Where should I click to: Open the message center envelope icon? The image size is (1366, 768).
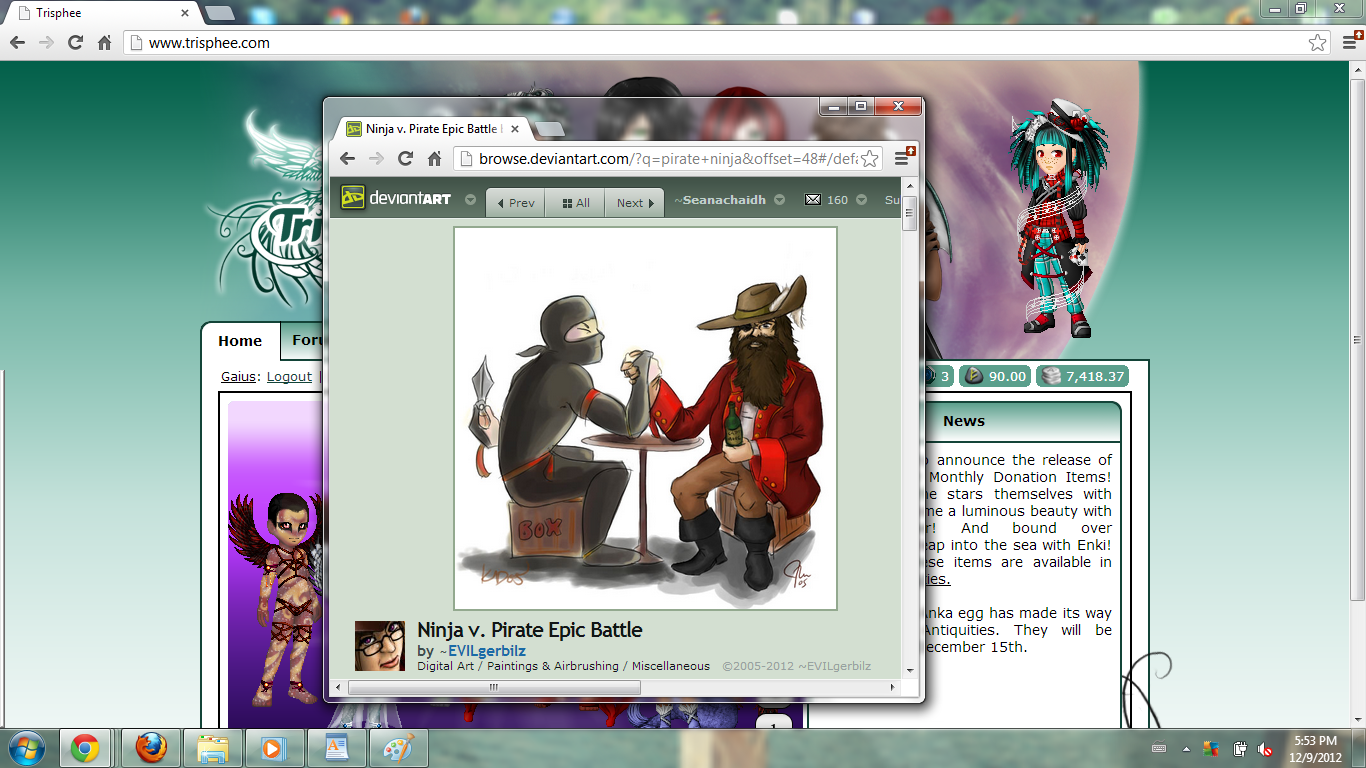[x=813, y=200]
